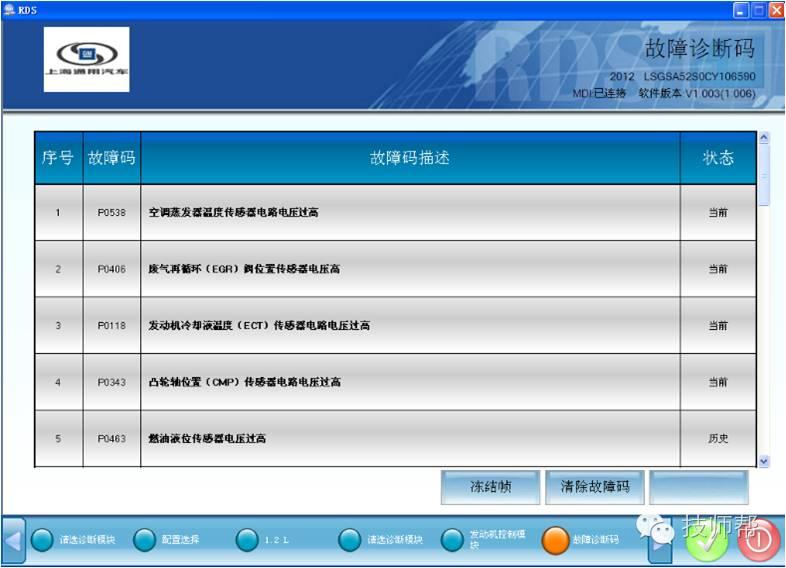This screenshot has width=786, height=568.
Task: Click the MDI已连接 status text
Action: [599, 93]
